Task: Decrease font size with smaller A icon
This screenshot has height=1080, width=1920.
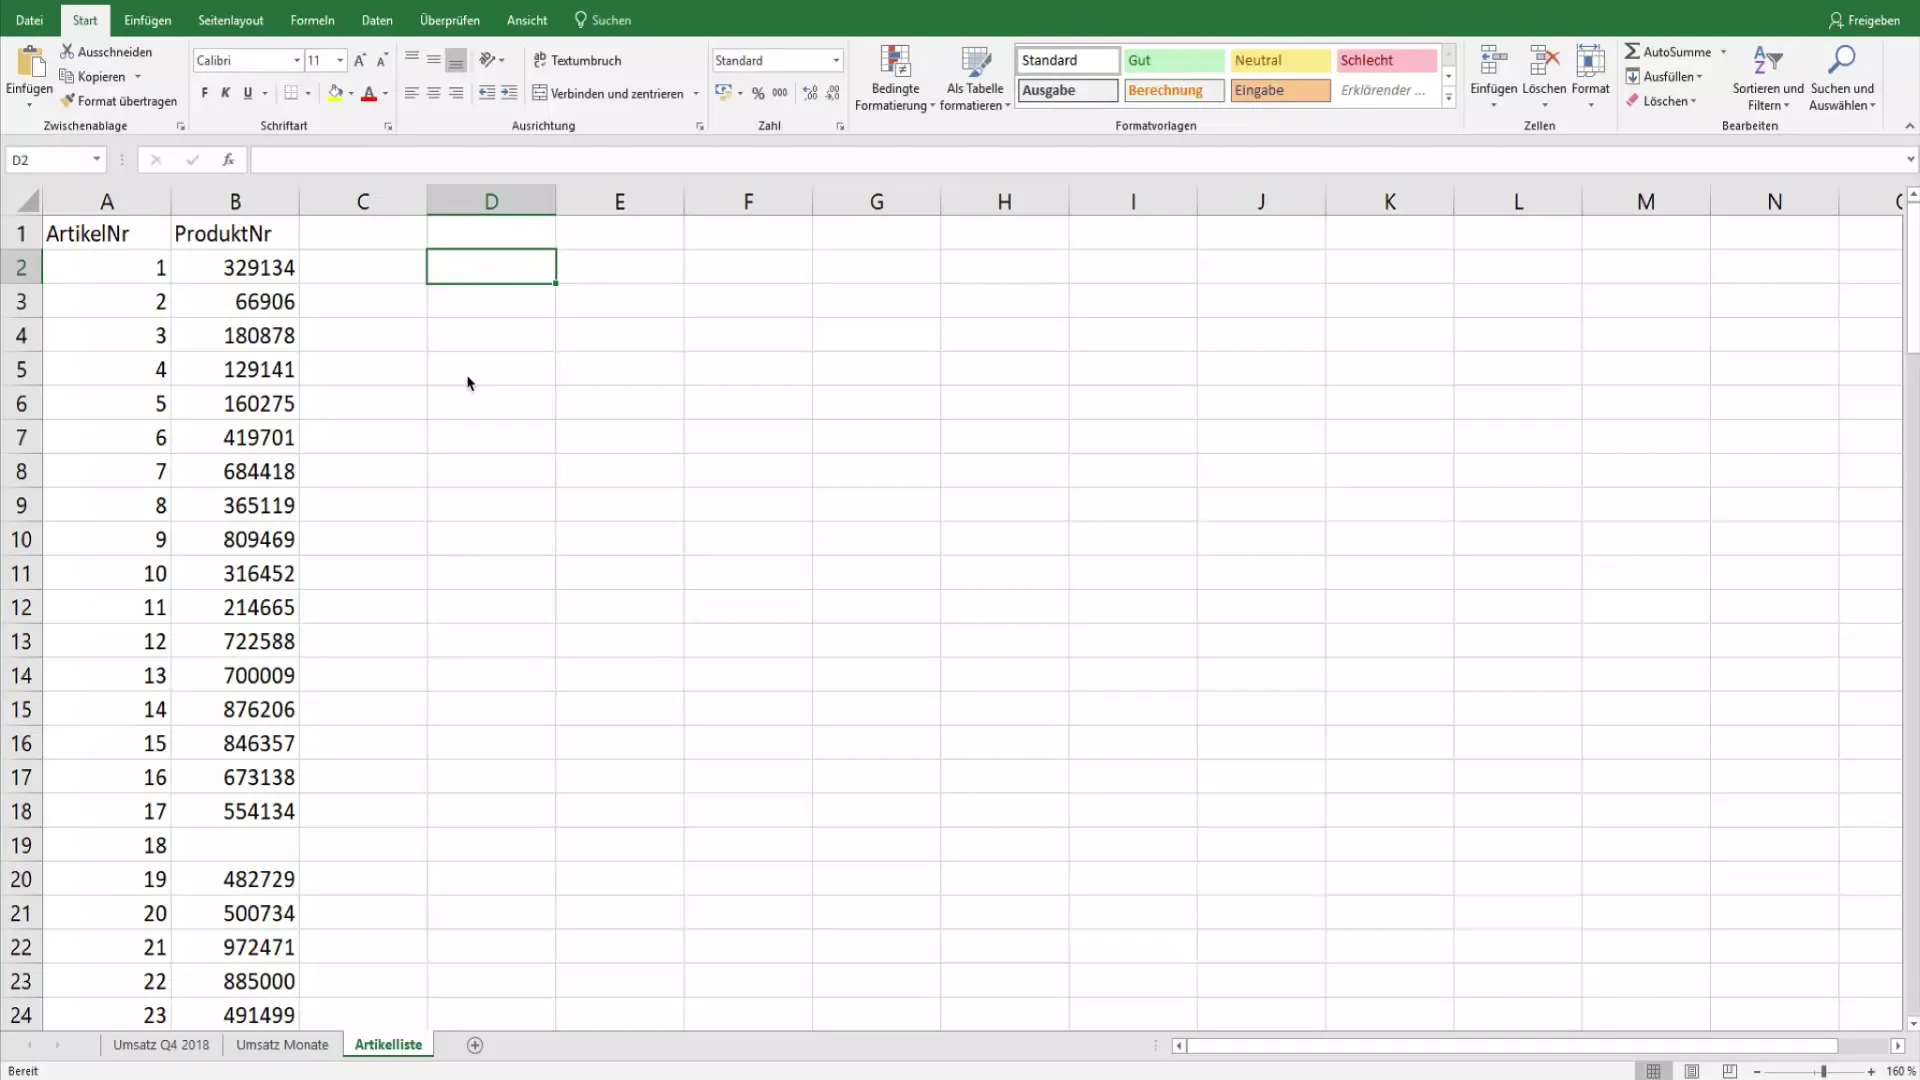Action: click(x=382, y=60)
